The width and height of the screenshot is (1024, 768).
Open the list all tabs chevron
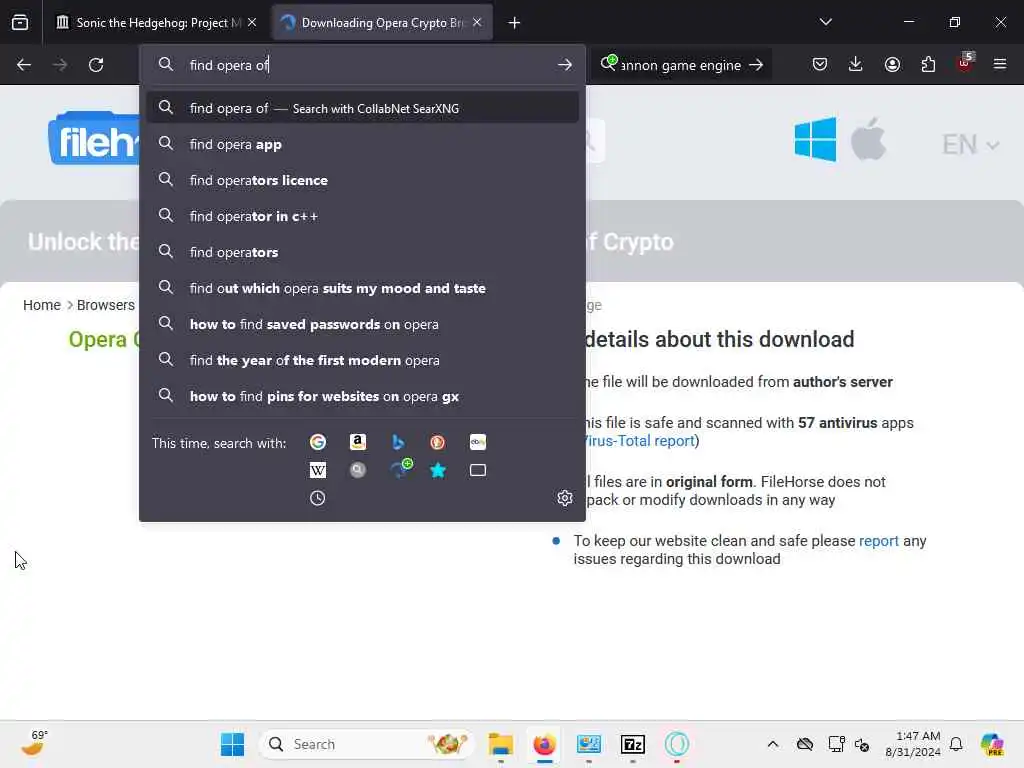coord(825,22)
